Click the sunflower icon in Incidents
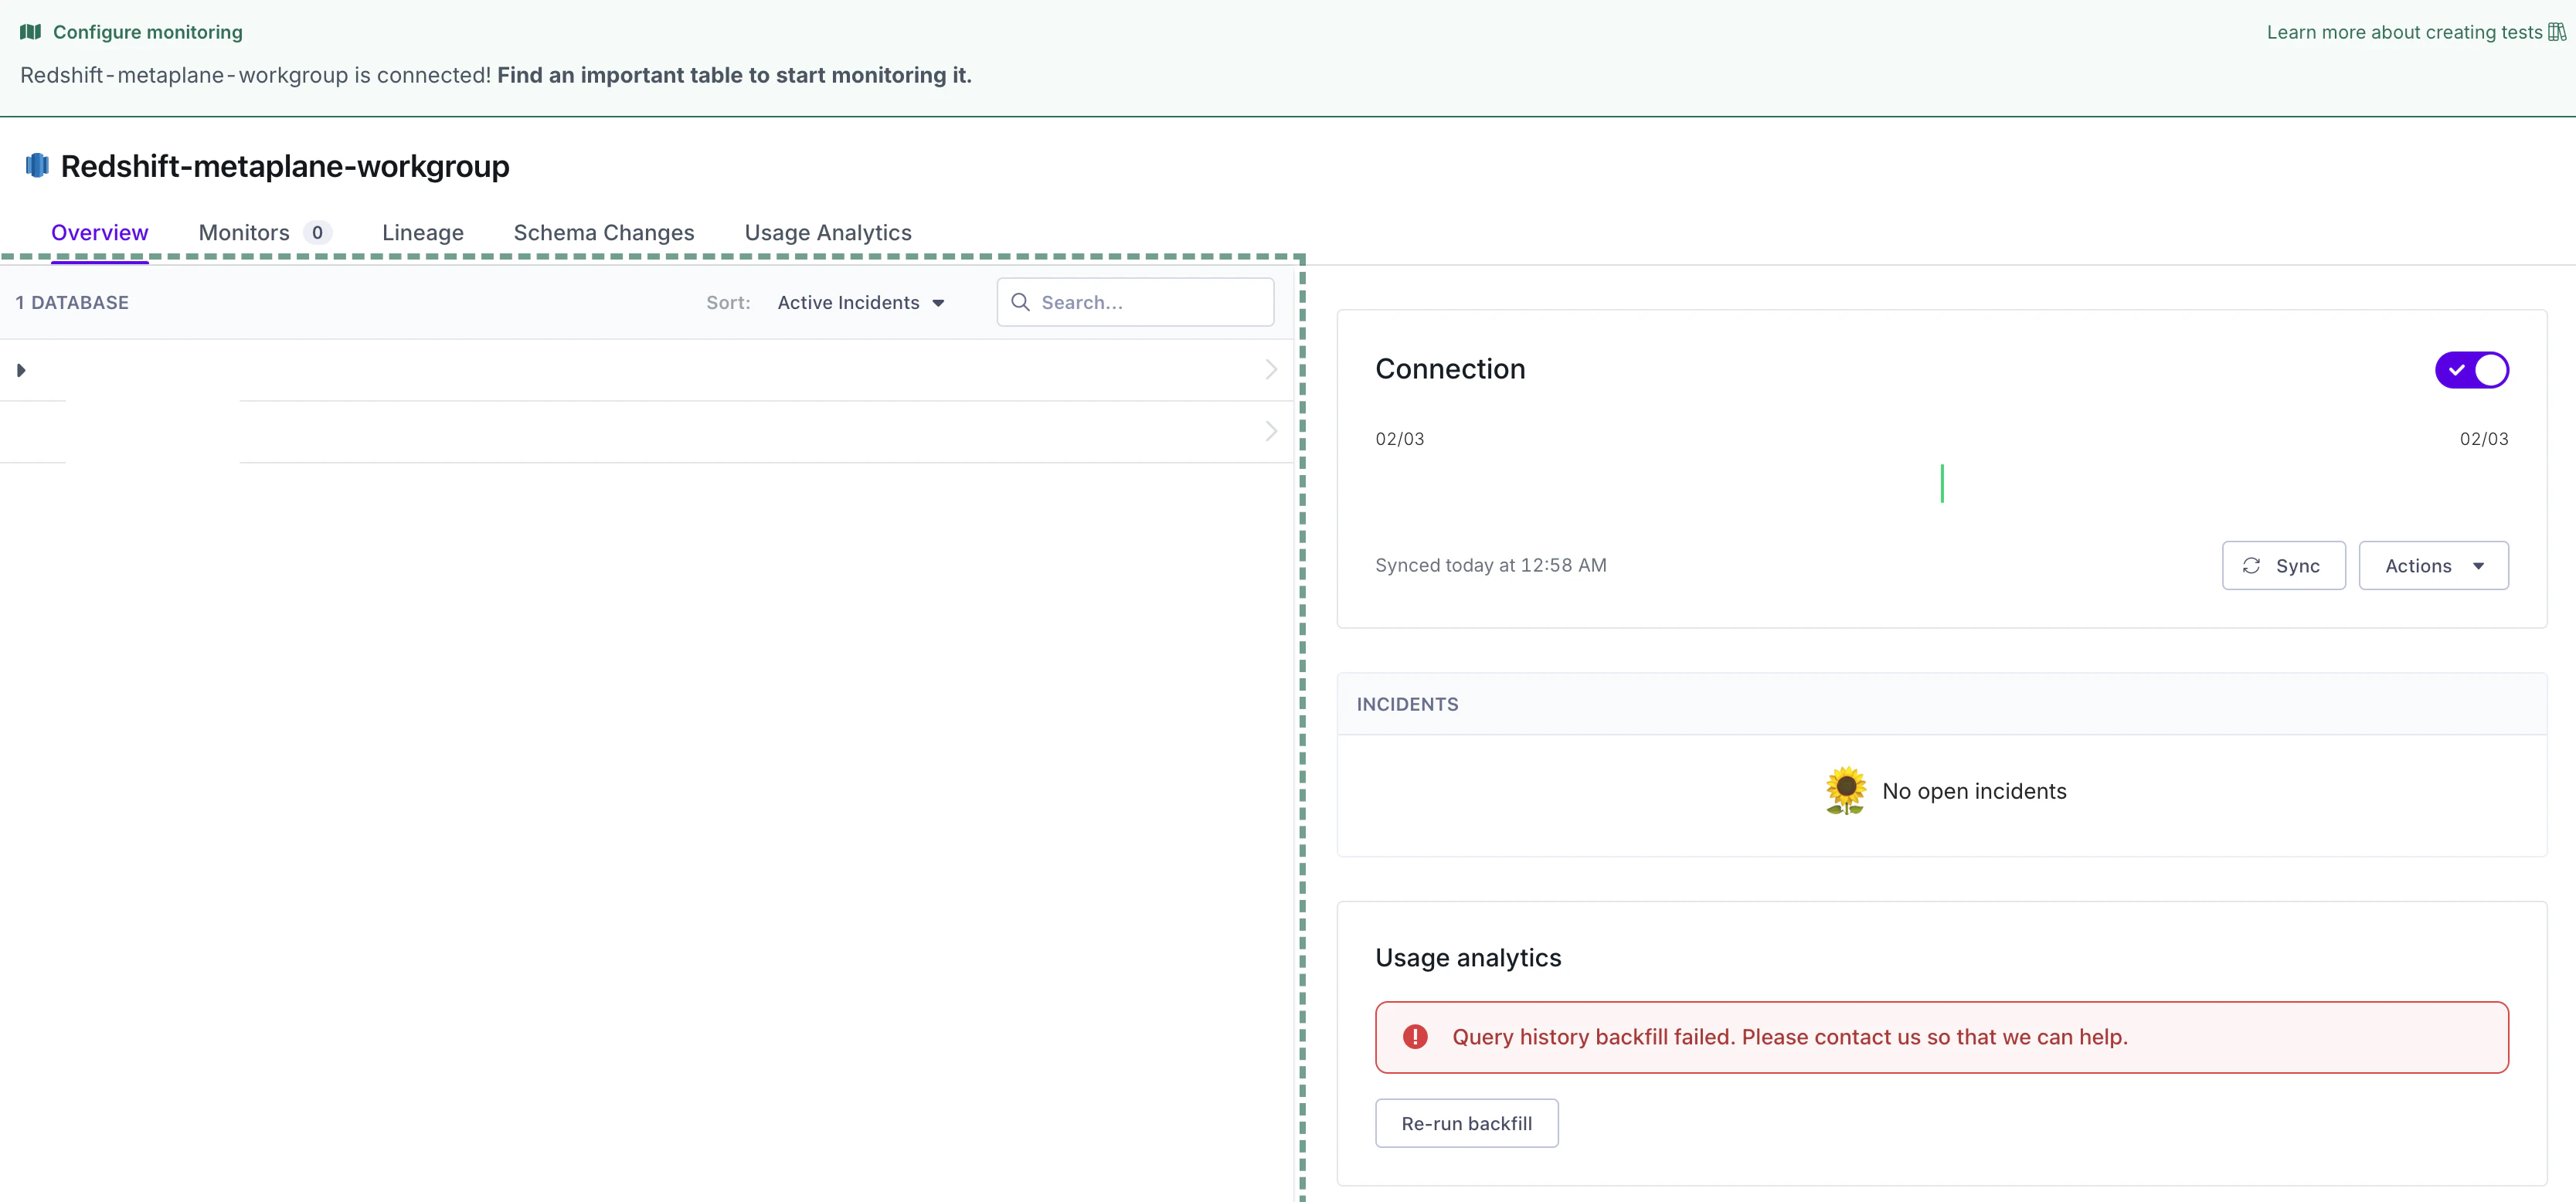 (1845, 791)
